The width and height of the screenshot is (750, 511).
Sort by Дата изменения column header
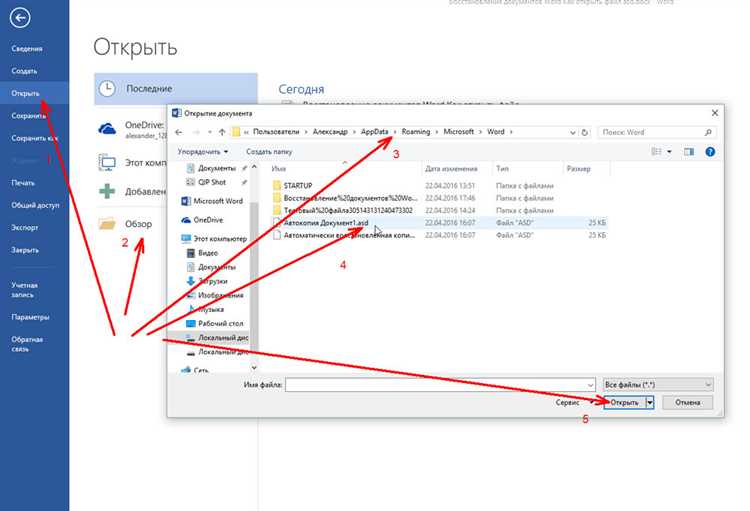point(451,169)
